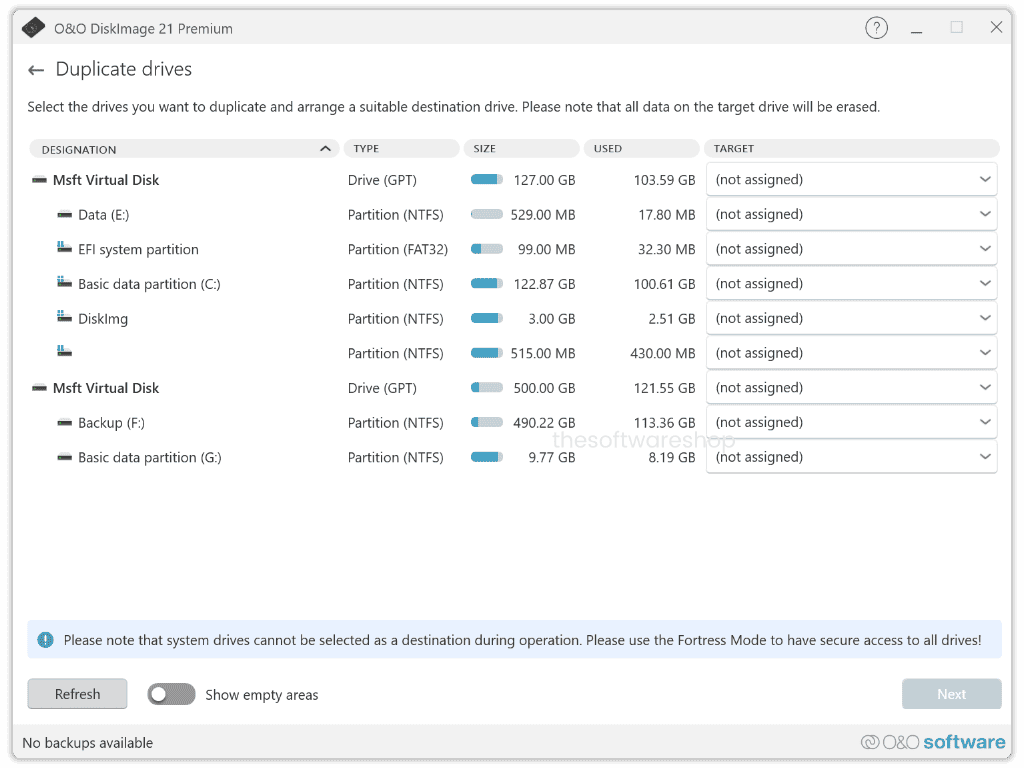
Task: Click the drive icon of the 500.00 GB Msft Virtual Disk
Action: [x=39, y=388]
